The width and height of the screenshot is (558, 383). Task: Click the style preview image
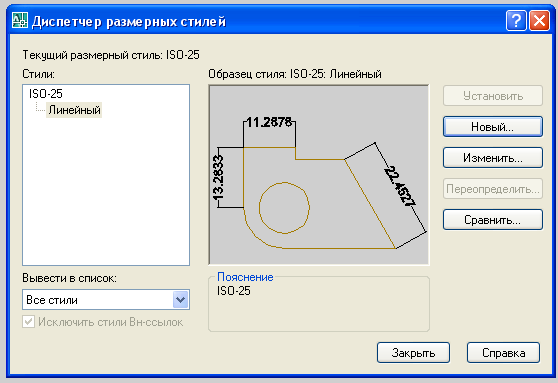(x=319, y=175)
